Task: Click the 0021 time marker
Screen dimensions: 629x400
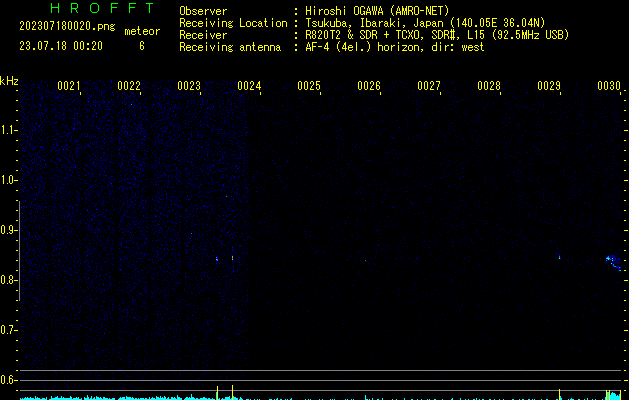Action: (x=68, y=87)
